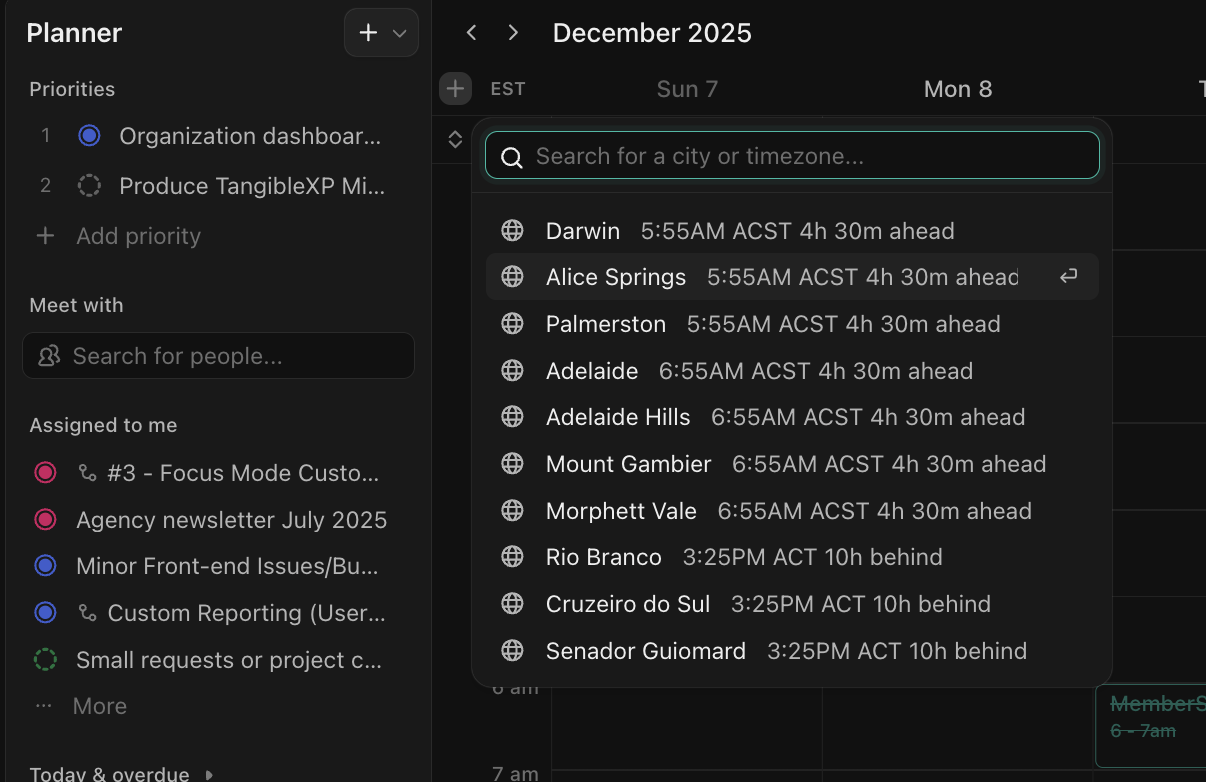Click the globe icon beside Rio Branco
Image resolution: width=1206 pixels, height=782 pixels.
(x=512, y=557)
